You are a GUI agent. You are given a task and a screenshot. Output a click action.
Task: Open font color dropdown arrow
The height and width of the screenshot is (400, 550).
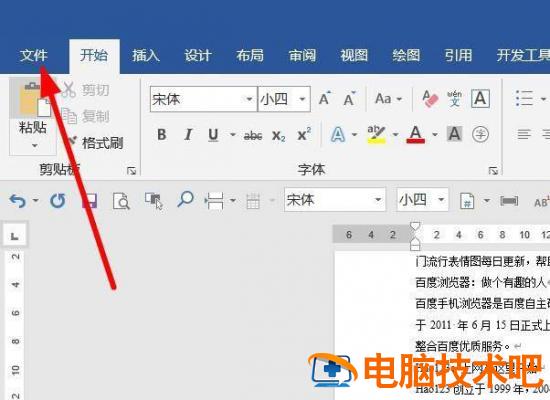coord(435,134)
